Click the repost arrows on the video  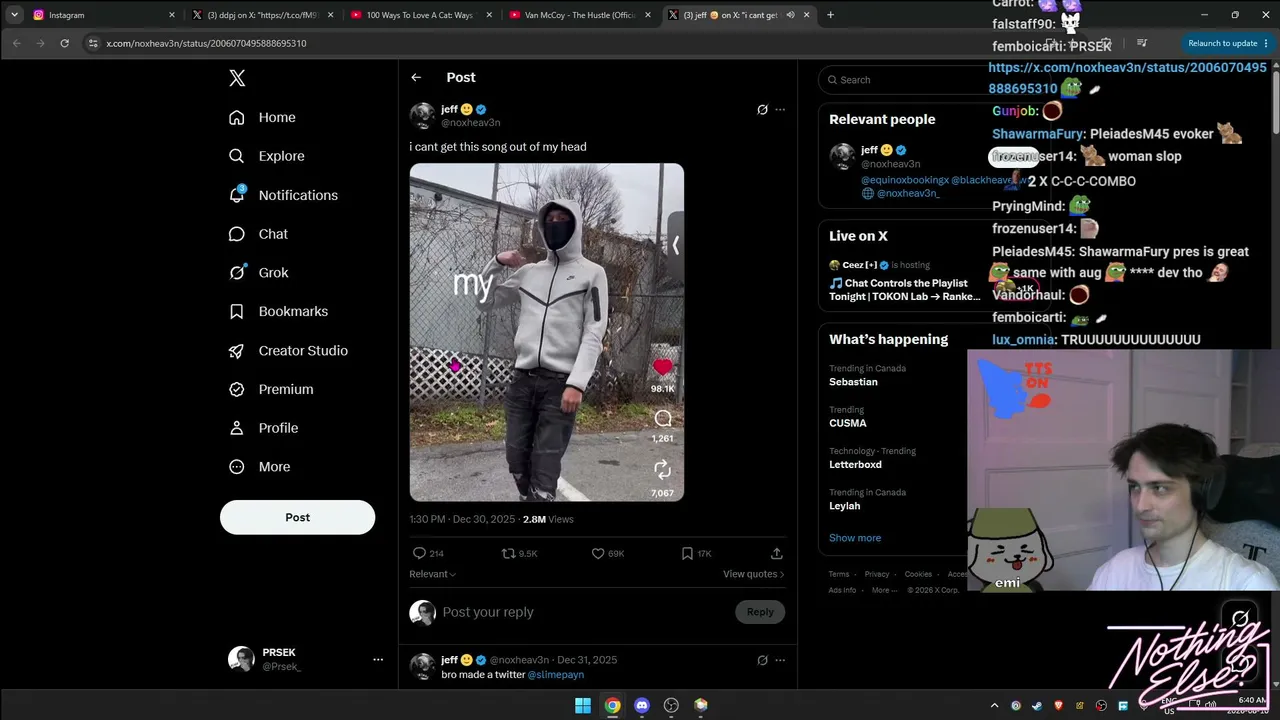662,469
